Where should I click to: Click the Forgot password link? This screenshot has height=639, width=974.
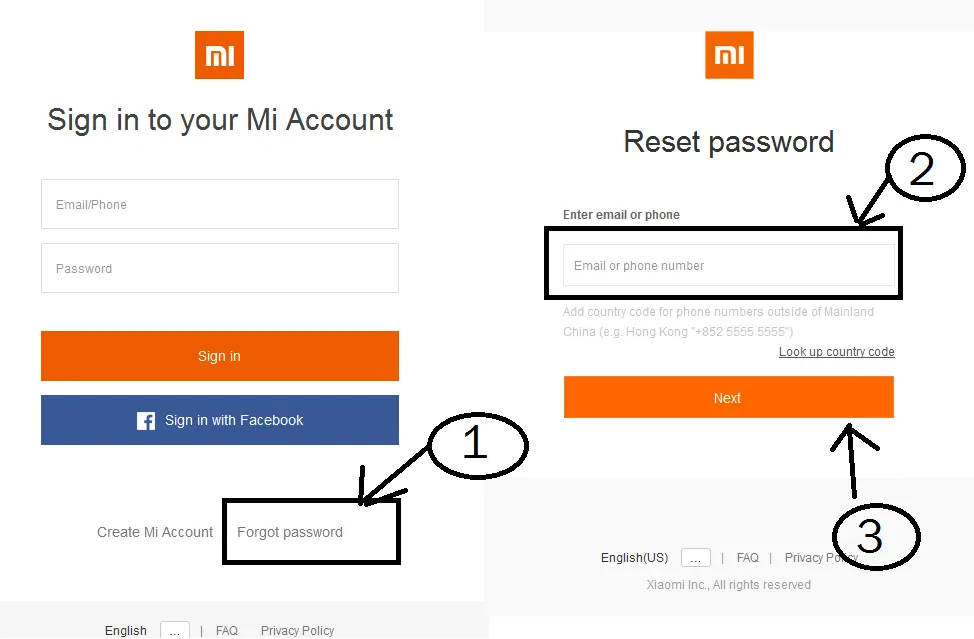pyautogui.click(x=290, y=532)
